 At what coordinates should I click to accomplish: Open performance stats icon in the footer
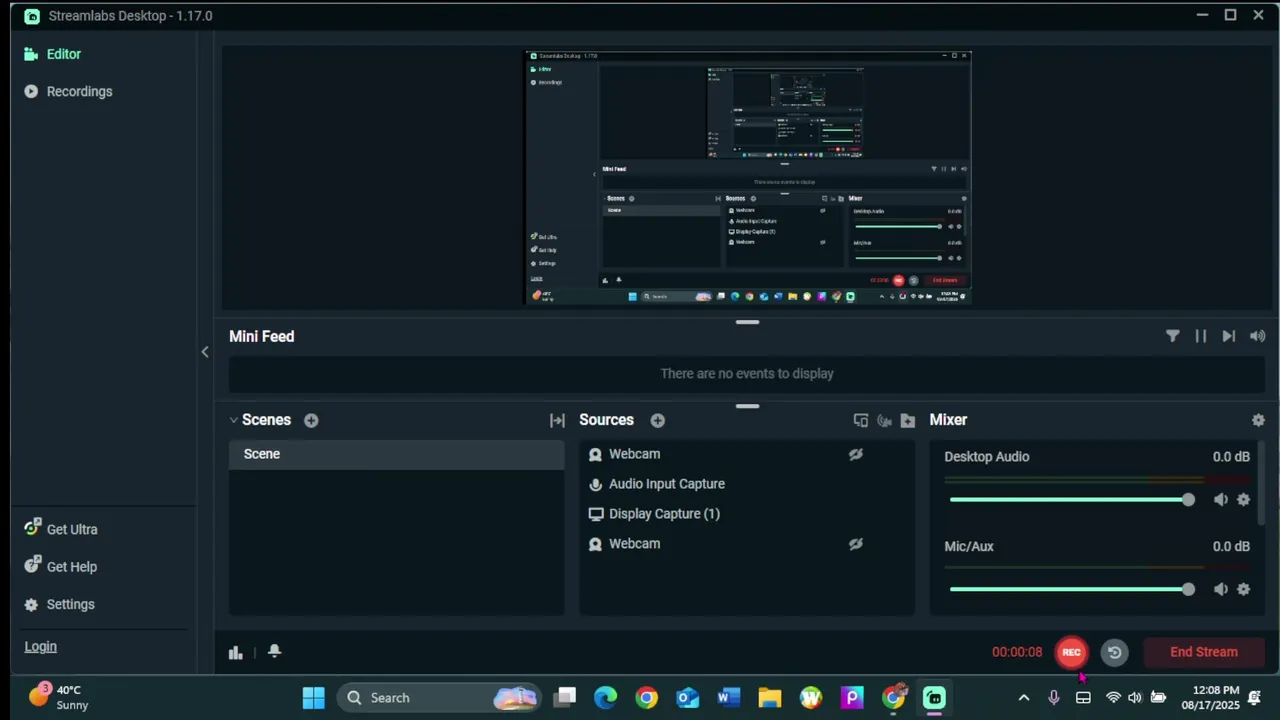point(235,652)
